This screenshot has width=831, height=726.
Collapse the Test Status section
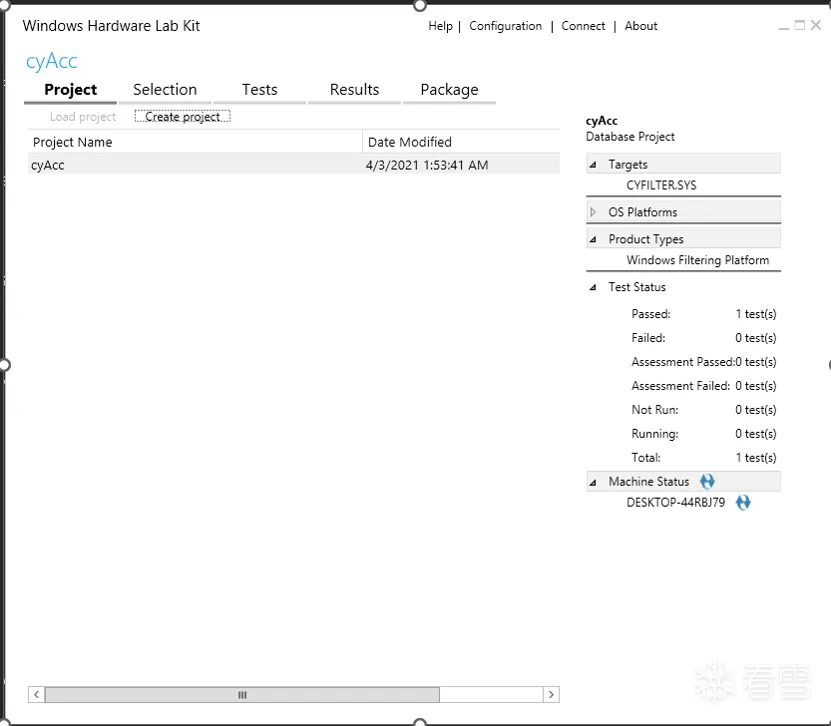(x=593, y=287)
